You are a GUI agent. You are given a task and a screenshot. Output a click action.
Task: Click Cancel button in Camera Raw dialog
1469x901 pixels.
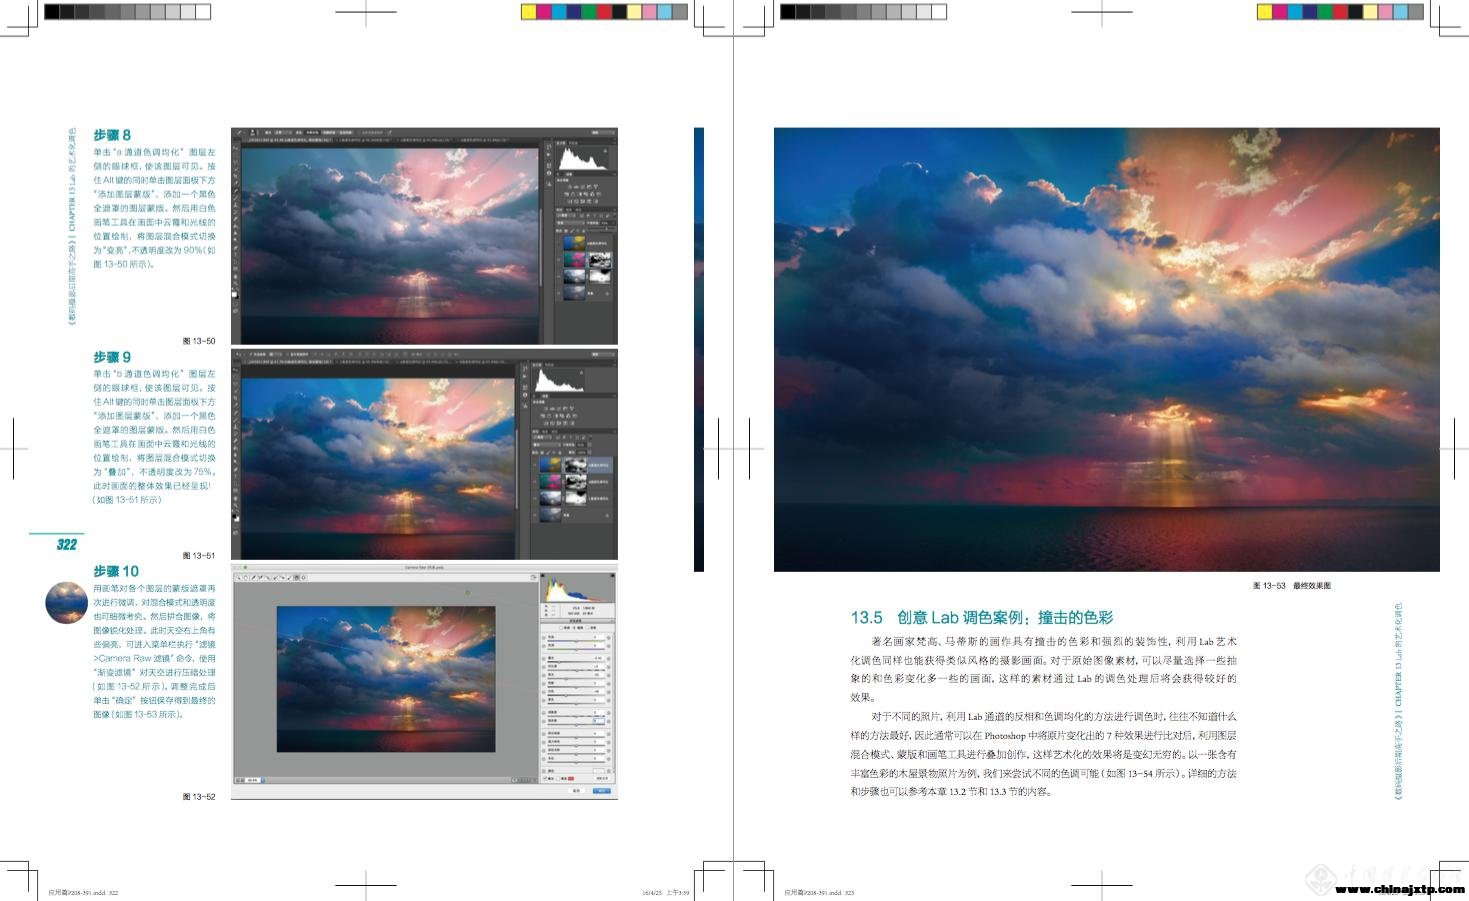[576, 791]
